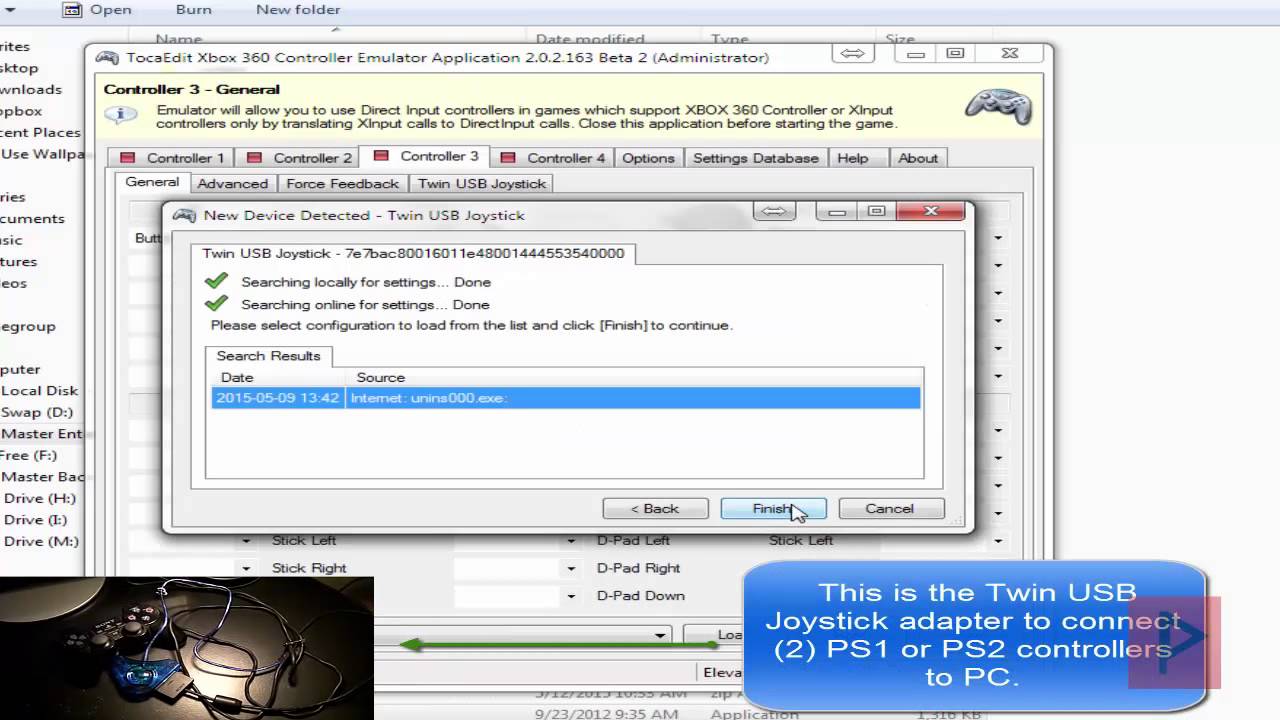Screen dimensions: 1280x720
Task: Open the Settings Database tab
Action: click(x=756, y=158)
